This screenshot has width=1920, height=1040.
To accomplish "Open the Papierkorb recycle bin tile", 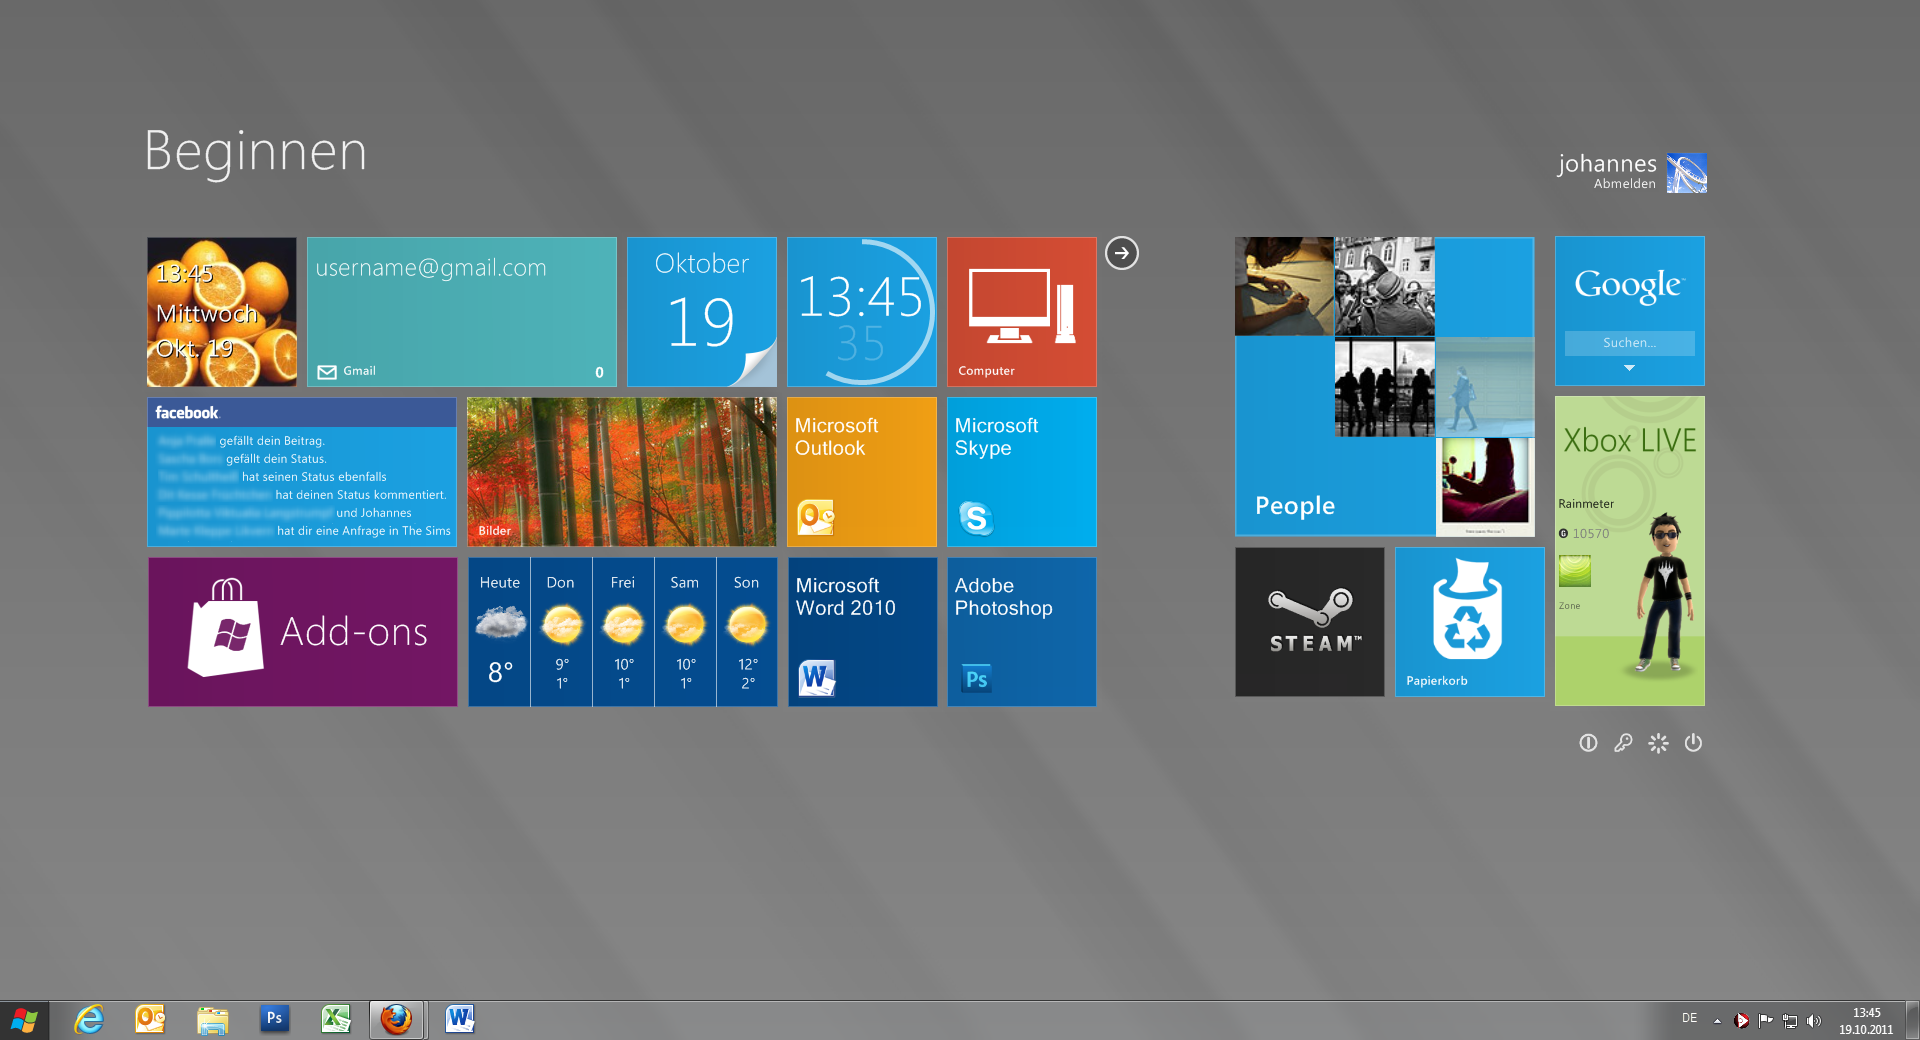I will (1469, 621).
